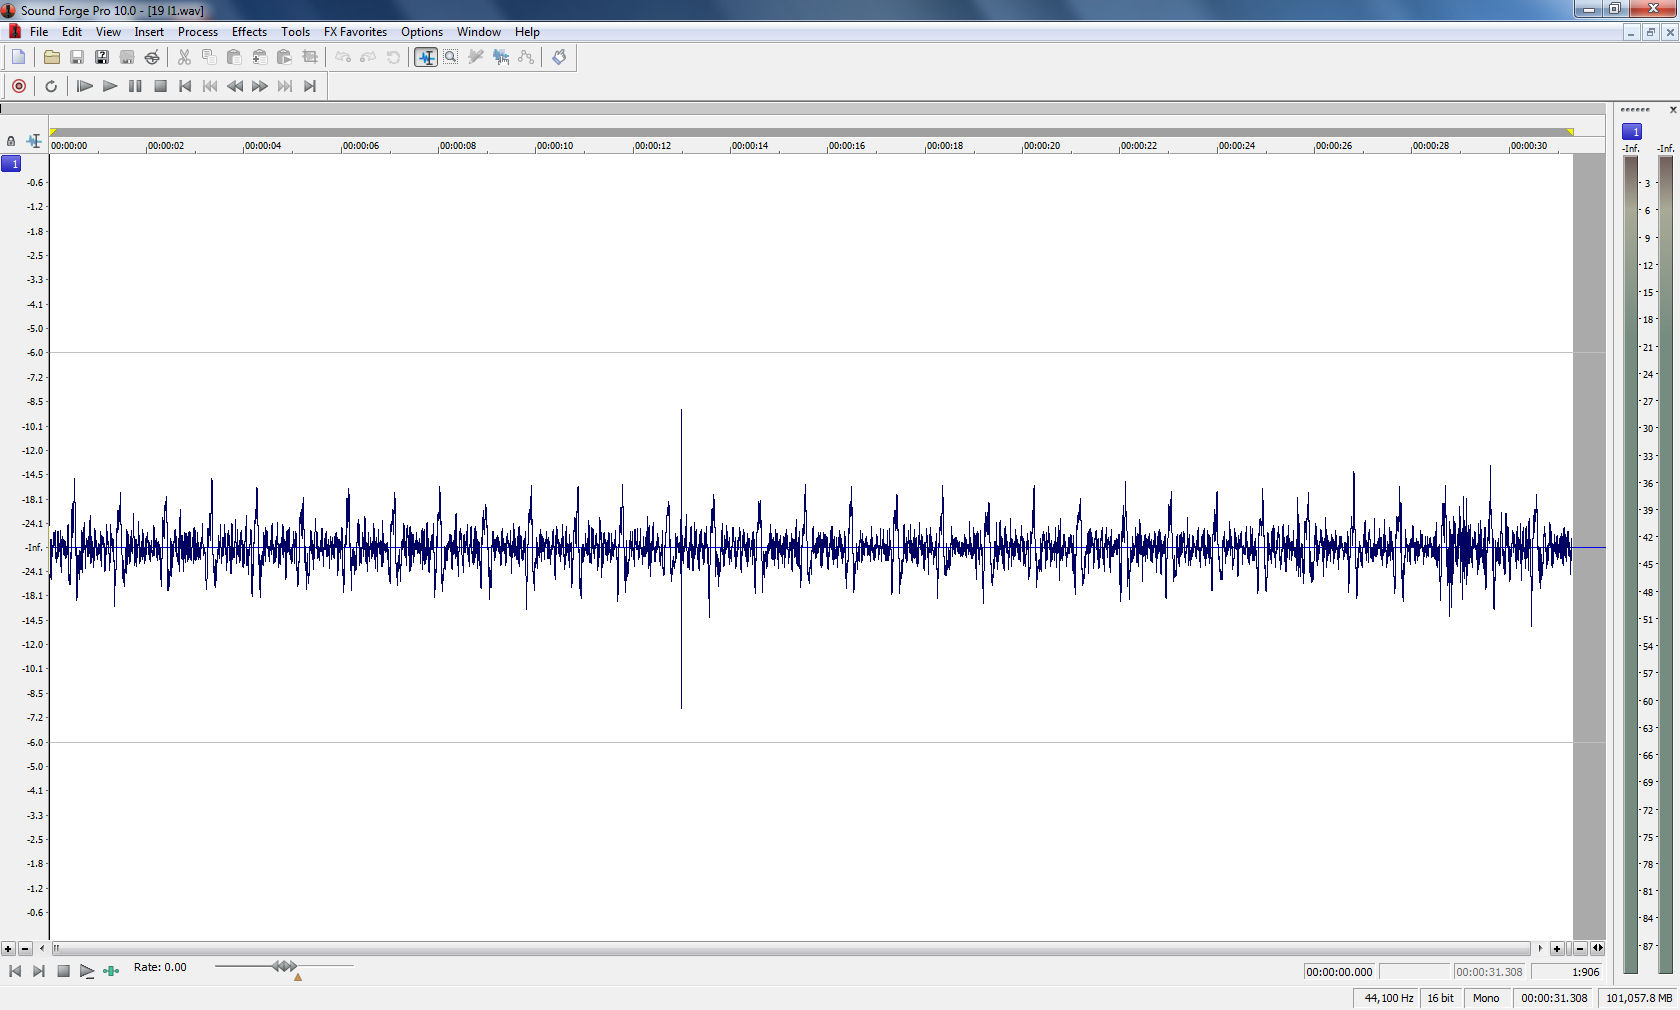
Task: Click the Go to End transport button
Action: pos(310,86)
